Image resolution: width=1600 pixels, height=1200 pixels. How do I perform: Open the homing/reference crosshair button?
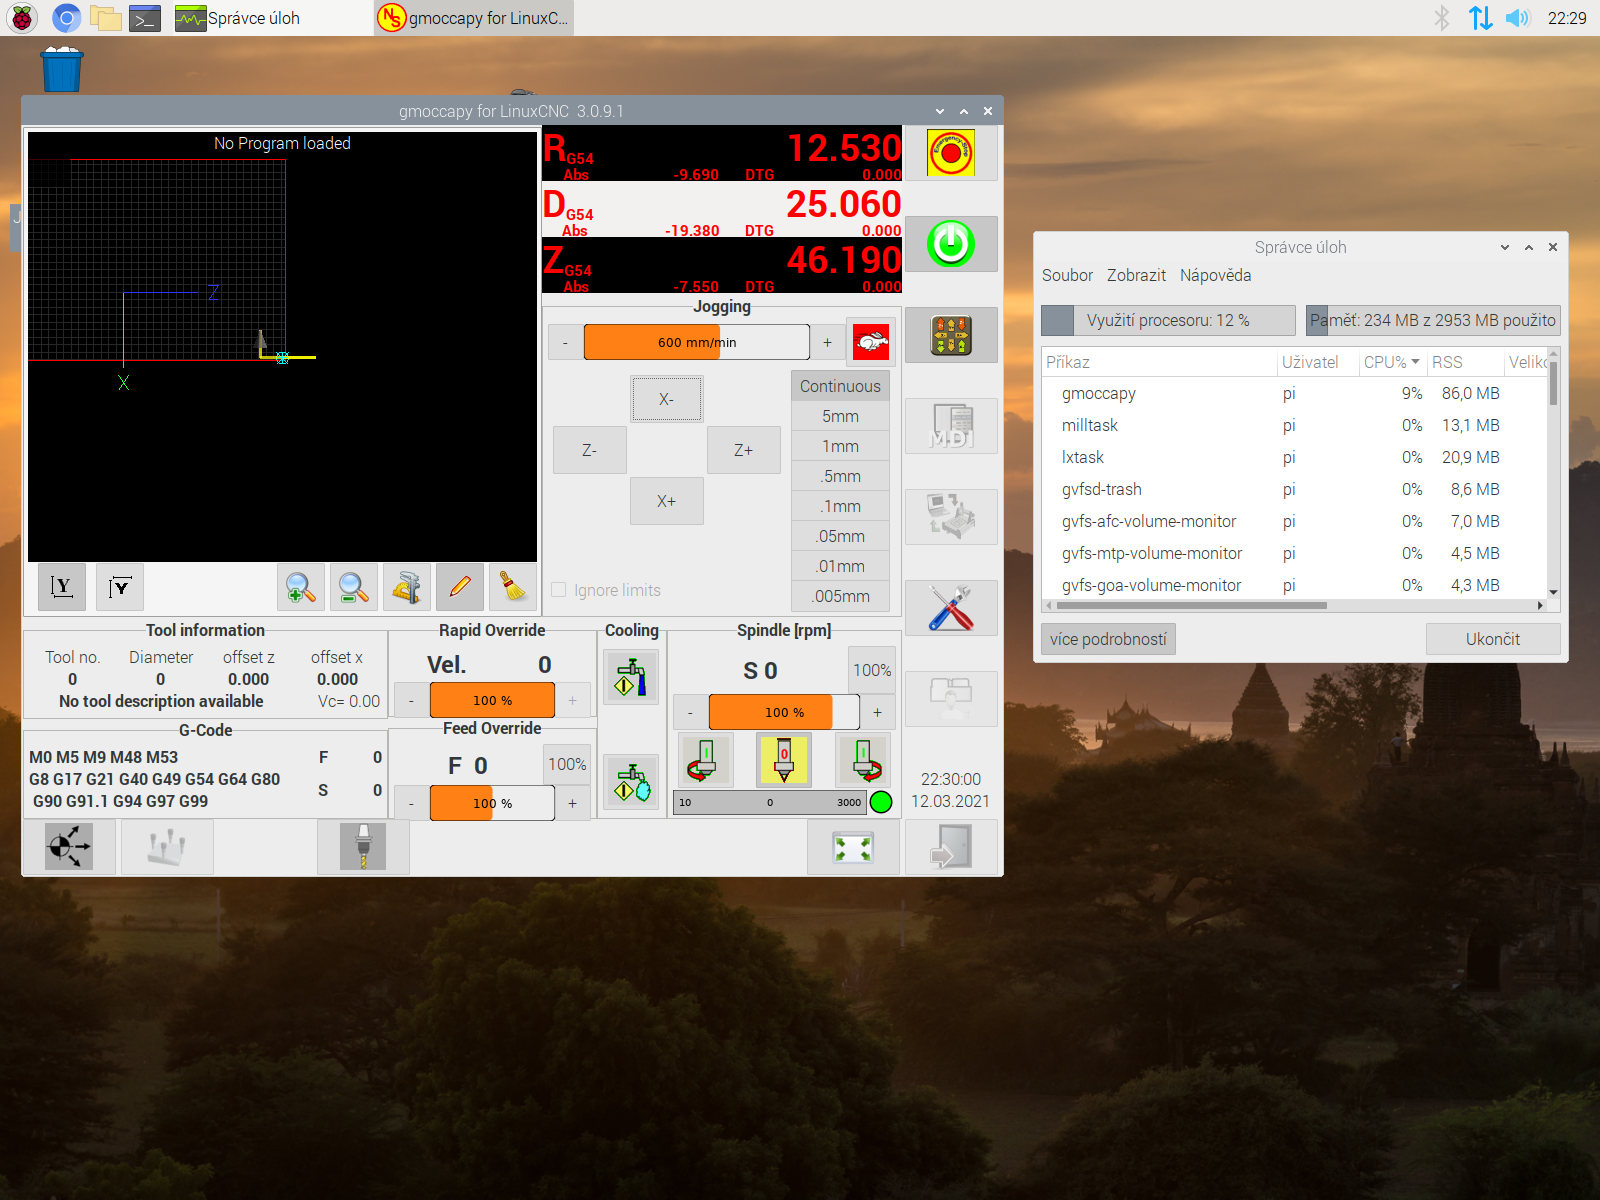pos(69,848)
